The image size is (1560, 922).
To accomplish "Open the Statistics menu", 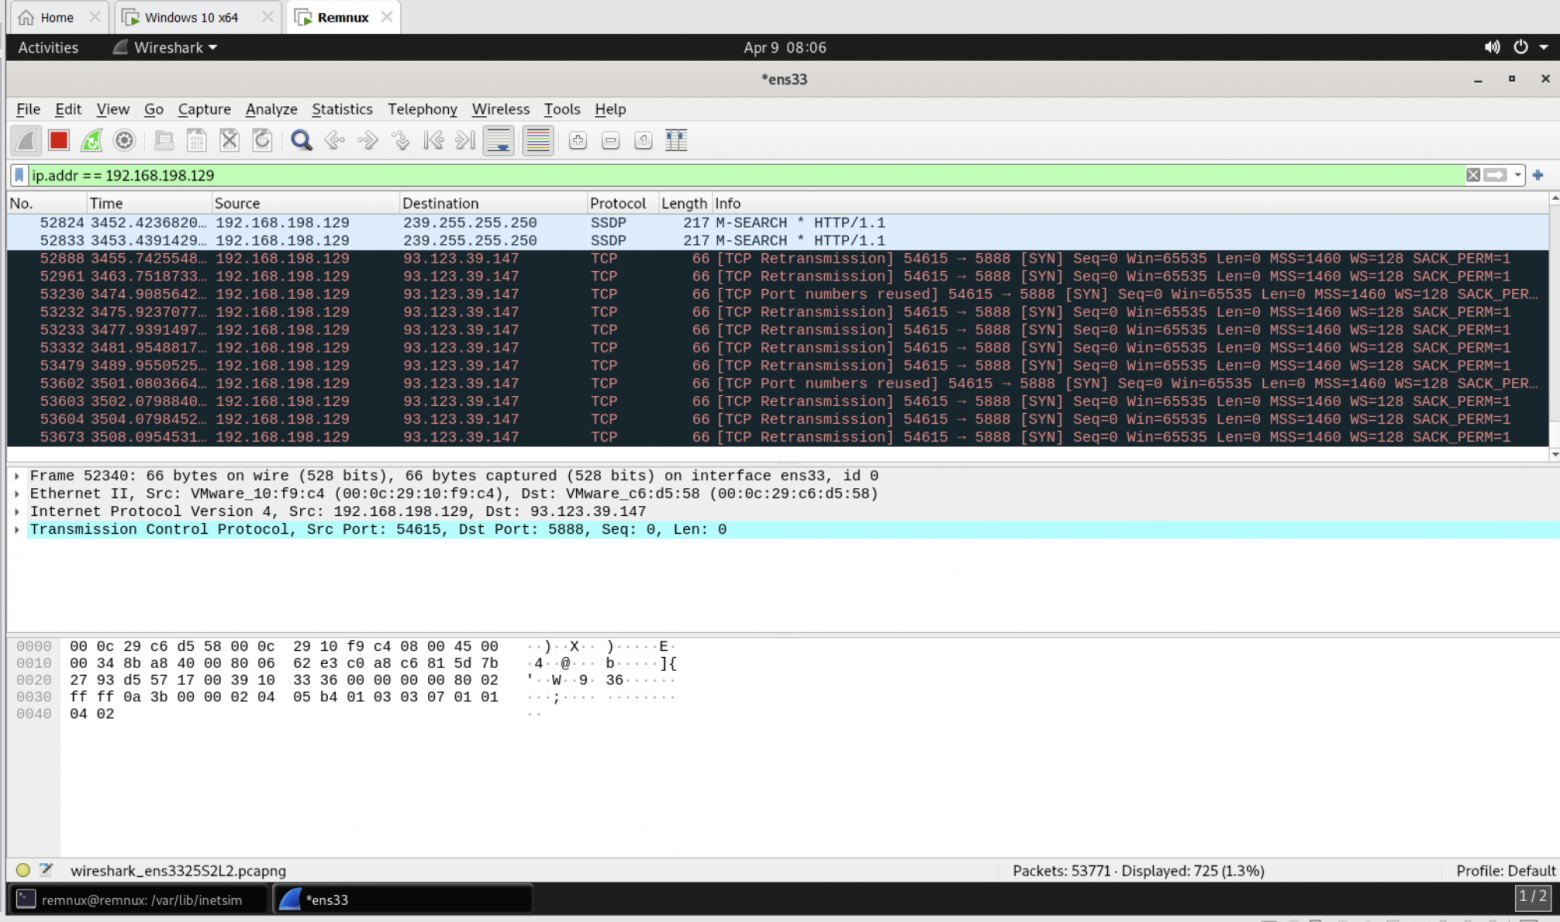I will [x=342, y=109].
